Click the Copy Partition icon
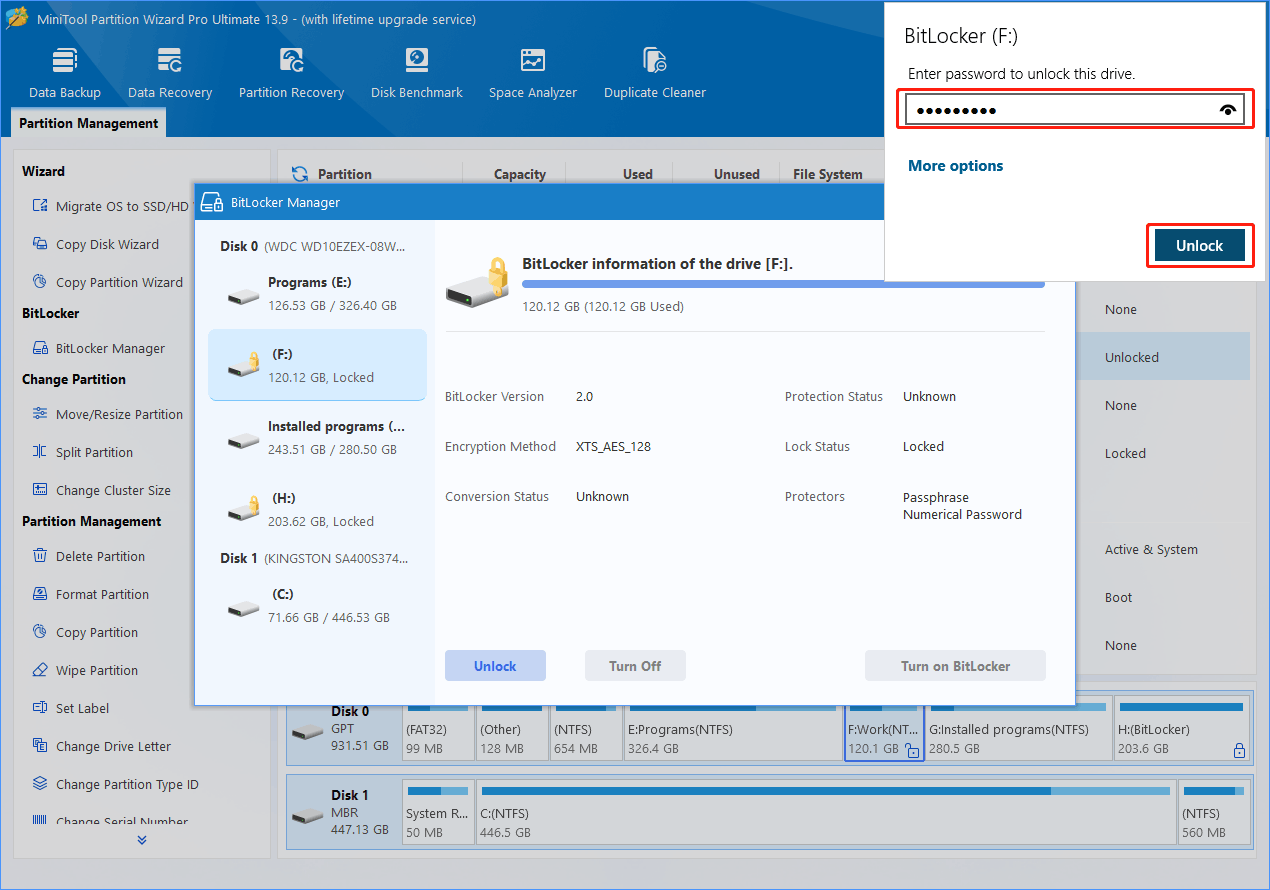The height and width of the screenshot is (890, 1270). click(x=40, y=632)
